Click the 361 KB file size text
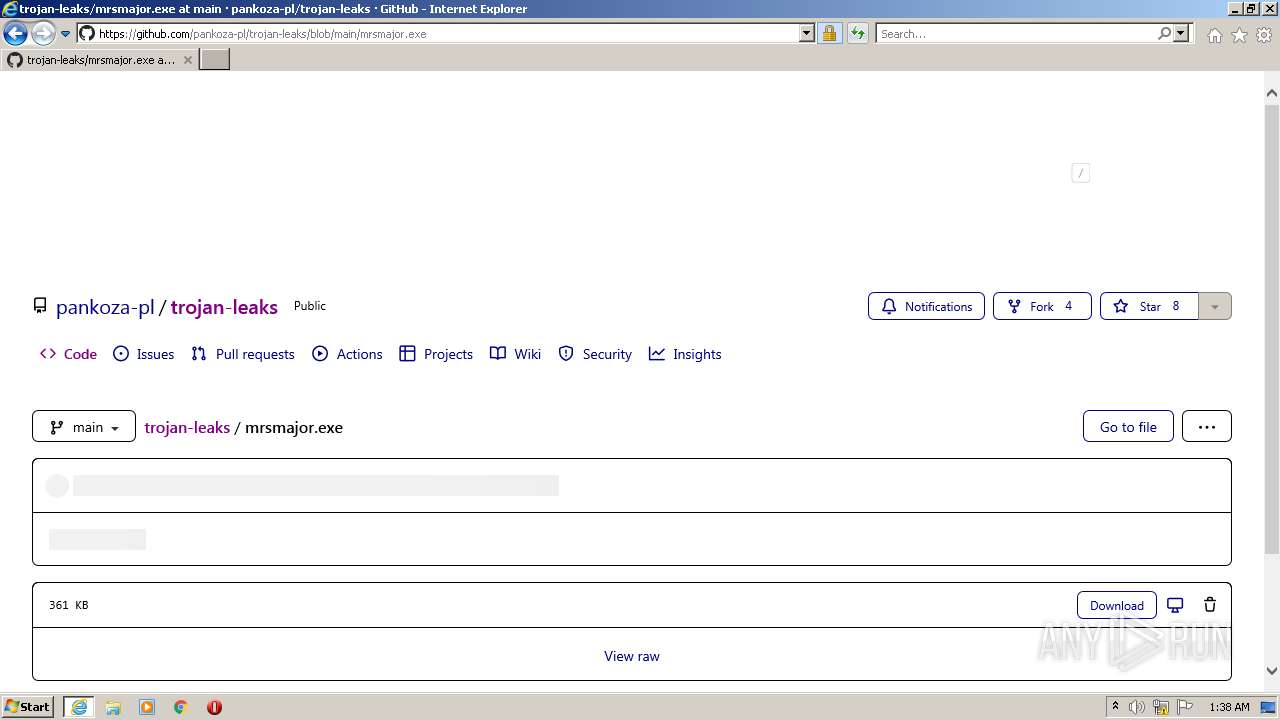Screen dimensions: 1280x720 pyautogui.click(x=69, y=605)
